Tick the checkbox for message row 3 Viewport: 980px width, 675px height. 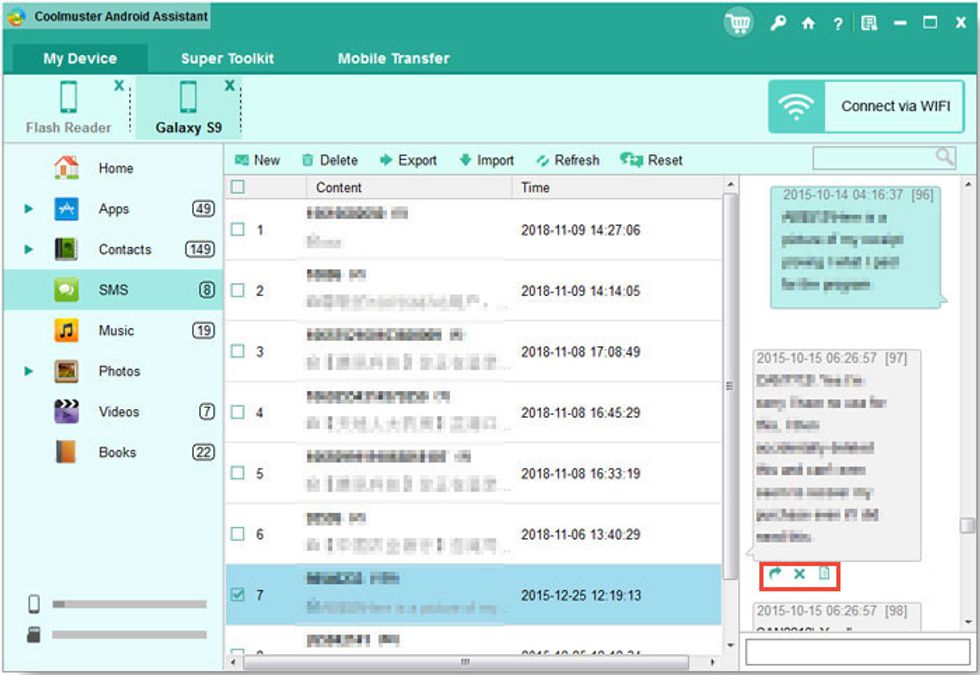pos(237,352)
